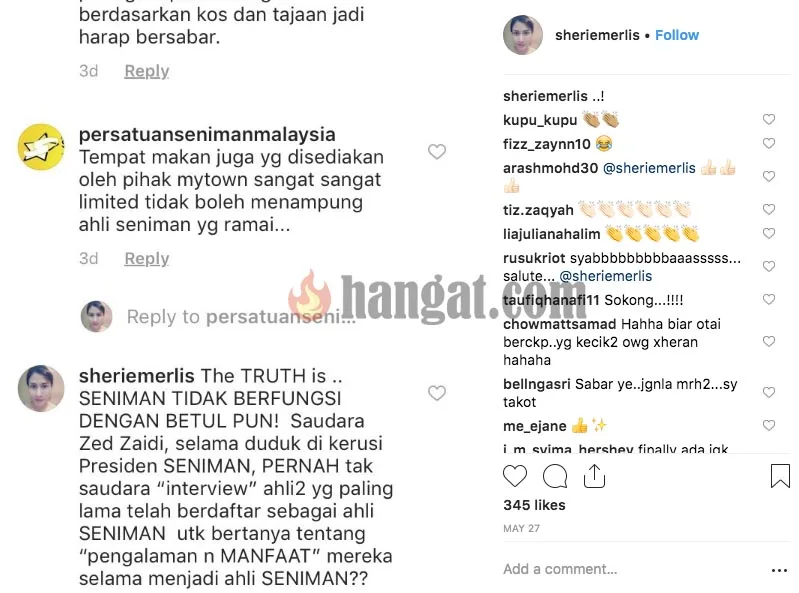Follow sheriemerlis
This screenshot has width=799, height=593.
pyautogui.click(x=677, y=35)
